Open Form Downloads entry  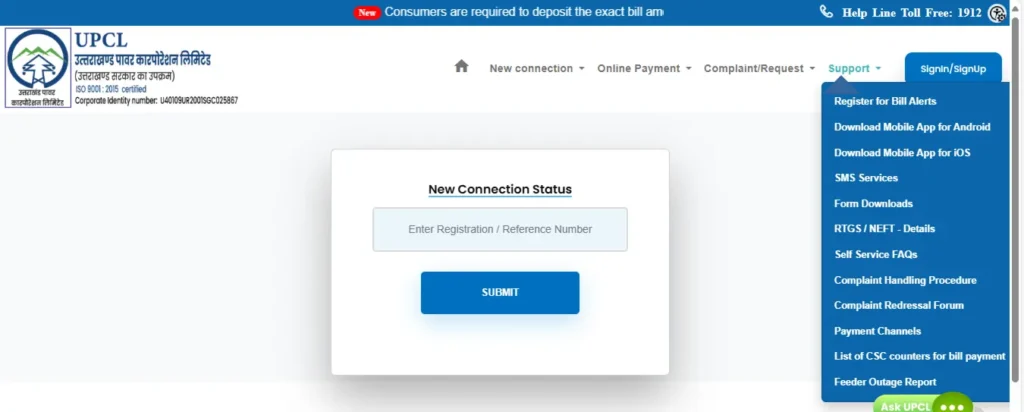[x=873, y=204]
